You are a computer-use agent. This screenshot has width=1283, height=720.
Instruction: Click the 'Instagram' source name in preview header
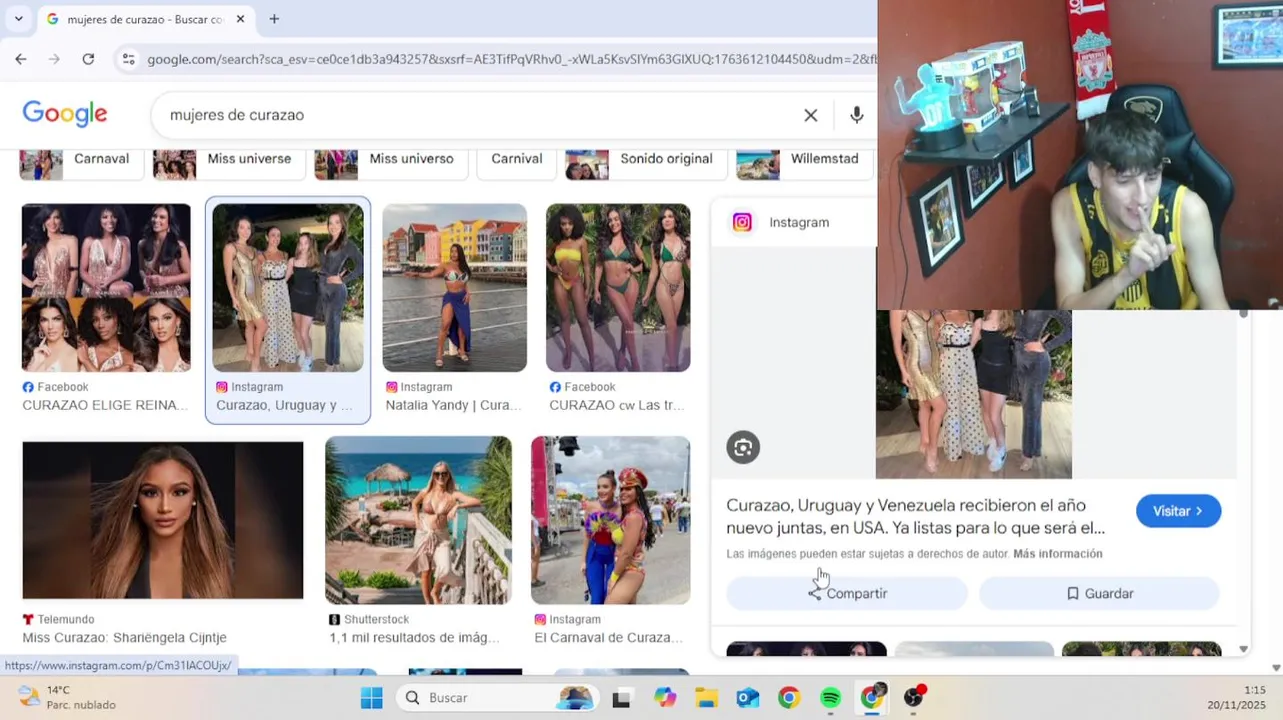pyautogui.click(x=799, y=222)
